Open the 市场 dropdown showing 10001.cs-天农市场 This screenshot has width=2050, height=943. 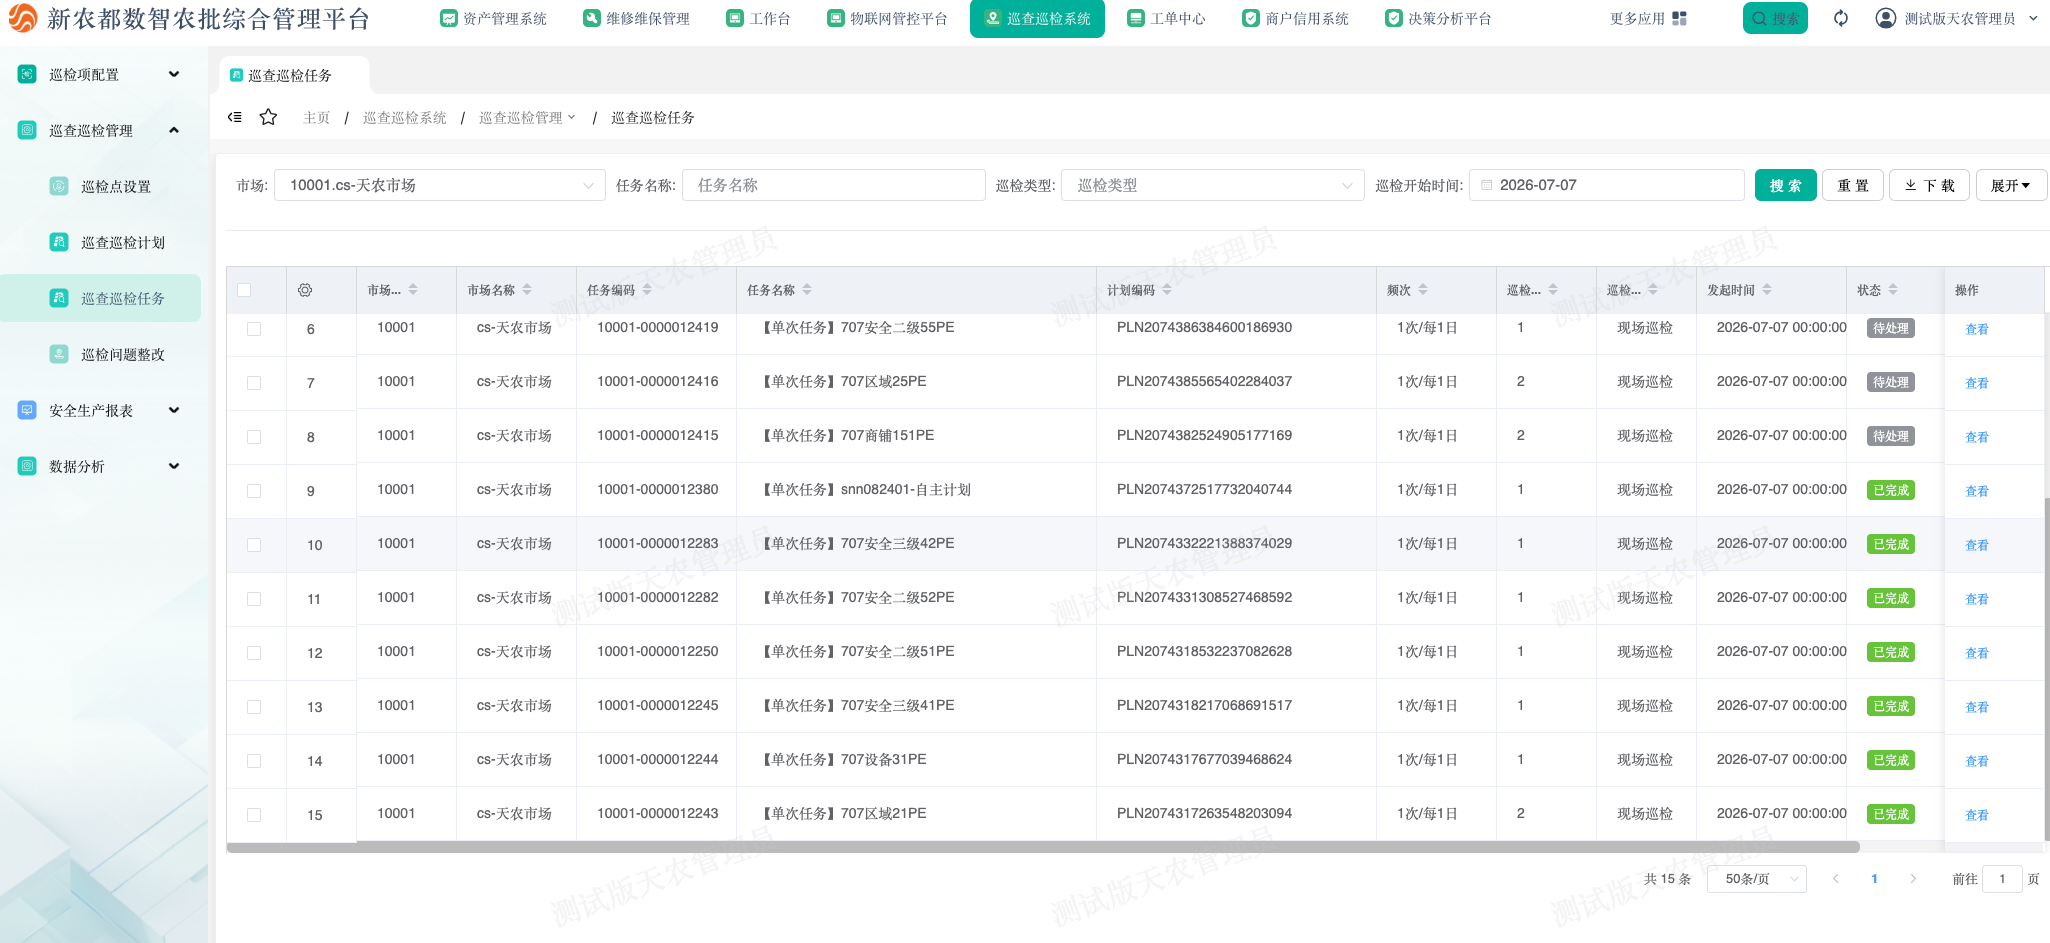pos(439,185)
